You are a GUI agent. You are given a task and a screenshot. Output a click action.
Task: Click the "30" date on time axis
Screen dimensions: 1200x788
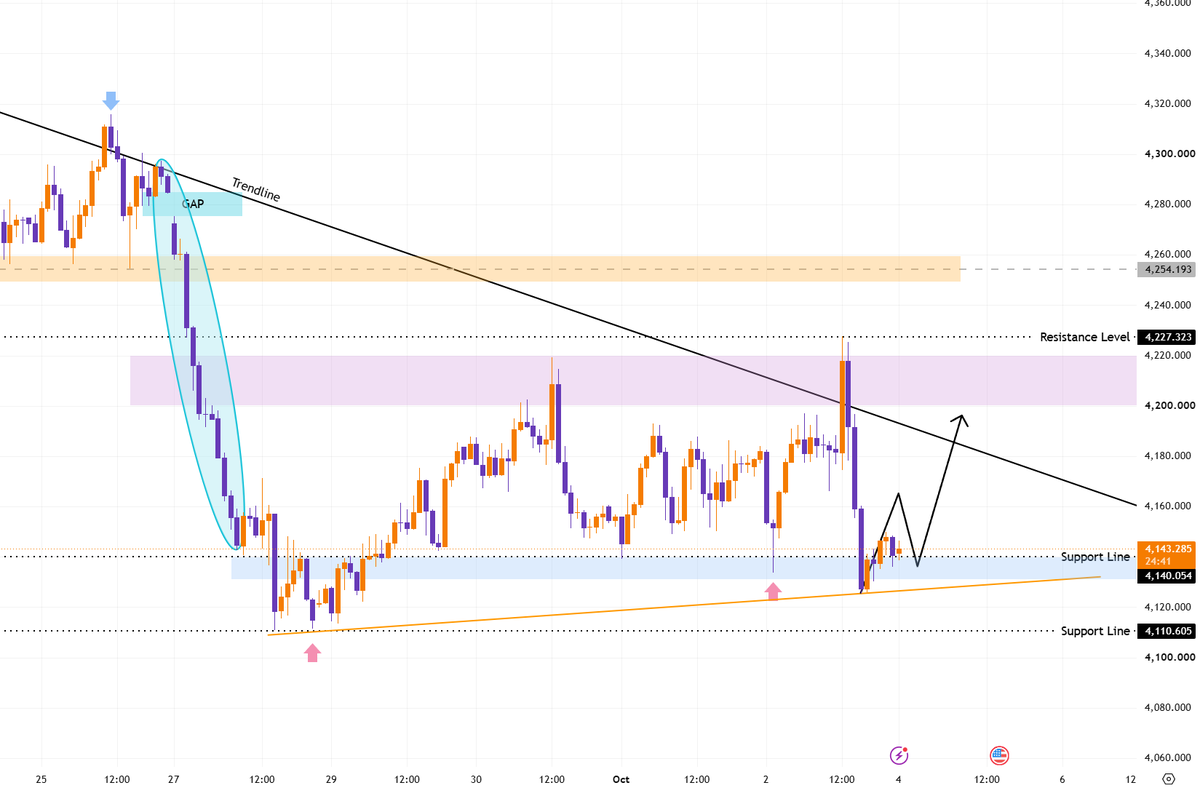tap(476, 778)
